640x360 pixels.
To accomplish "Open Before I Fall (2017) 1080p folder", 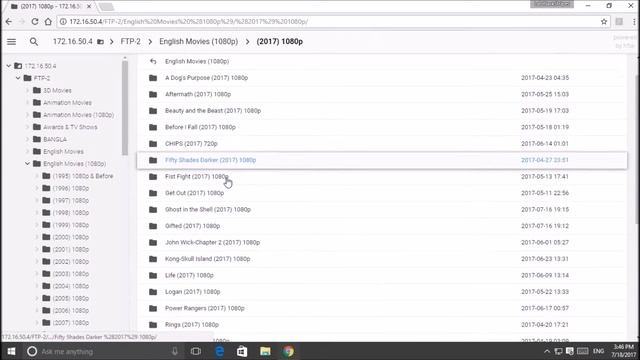I will click(200, 127).
